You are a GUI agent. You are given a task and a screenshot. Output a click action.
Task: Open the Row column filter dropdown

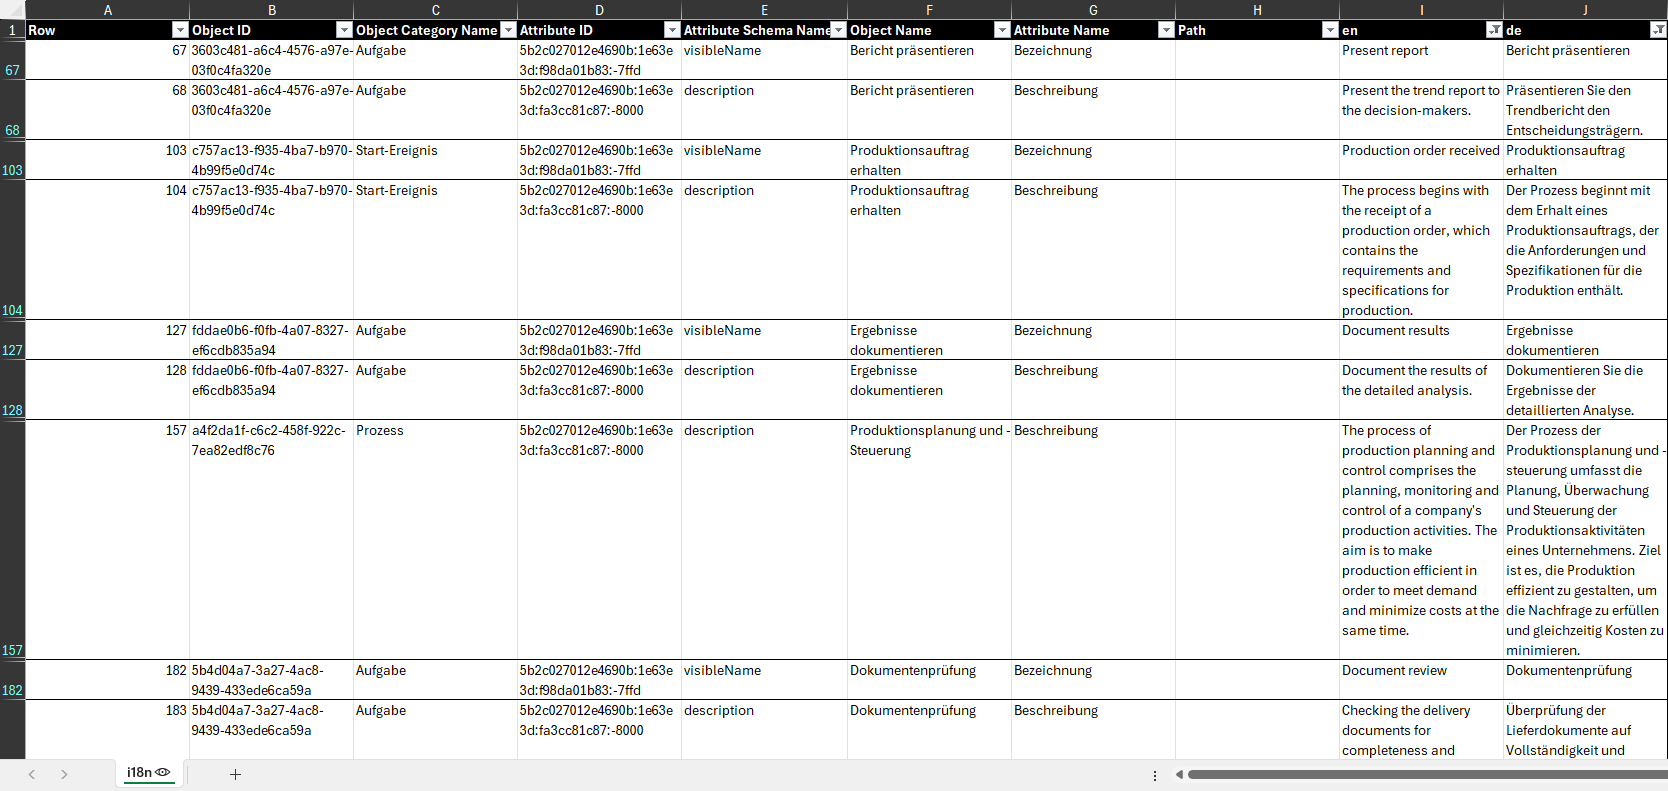coord(180,30)
